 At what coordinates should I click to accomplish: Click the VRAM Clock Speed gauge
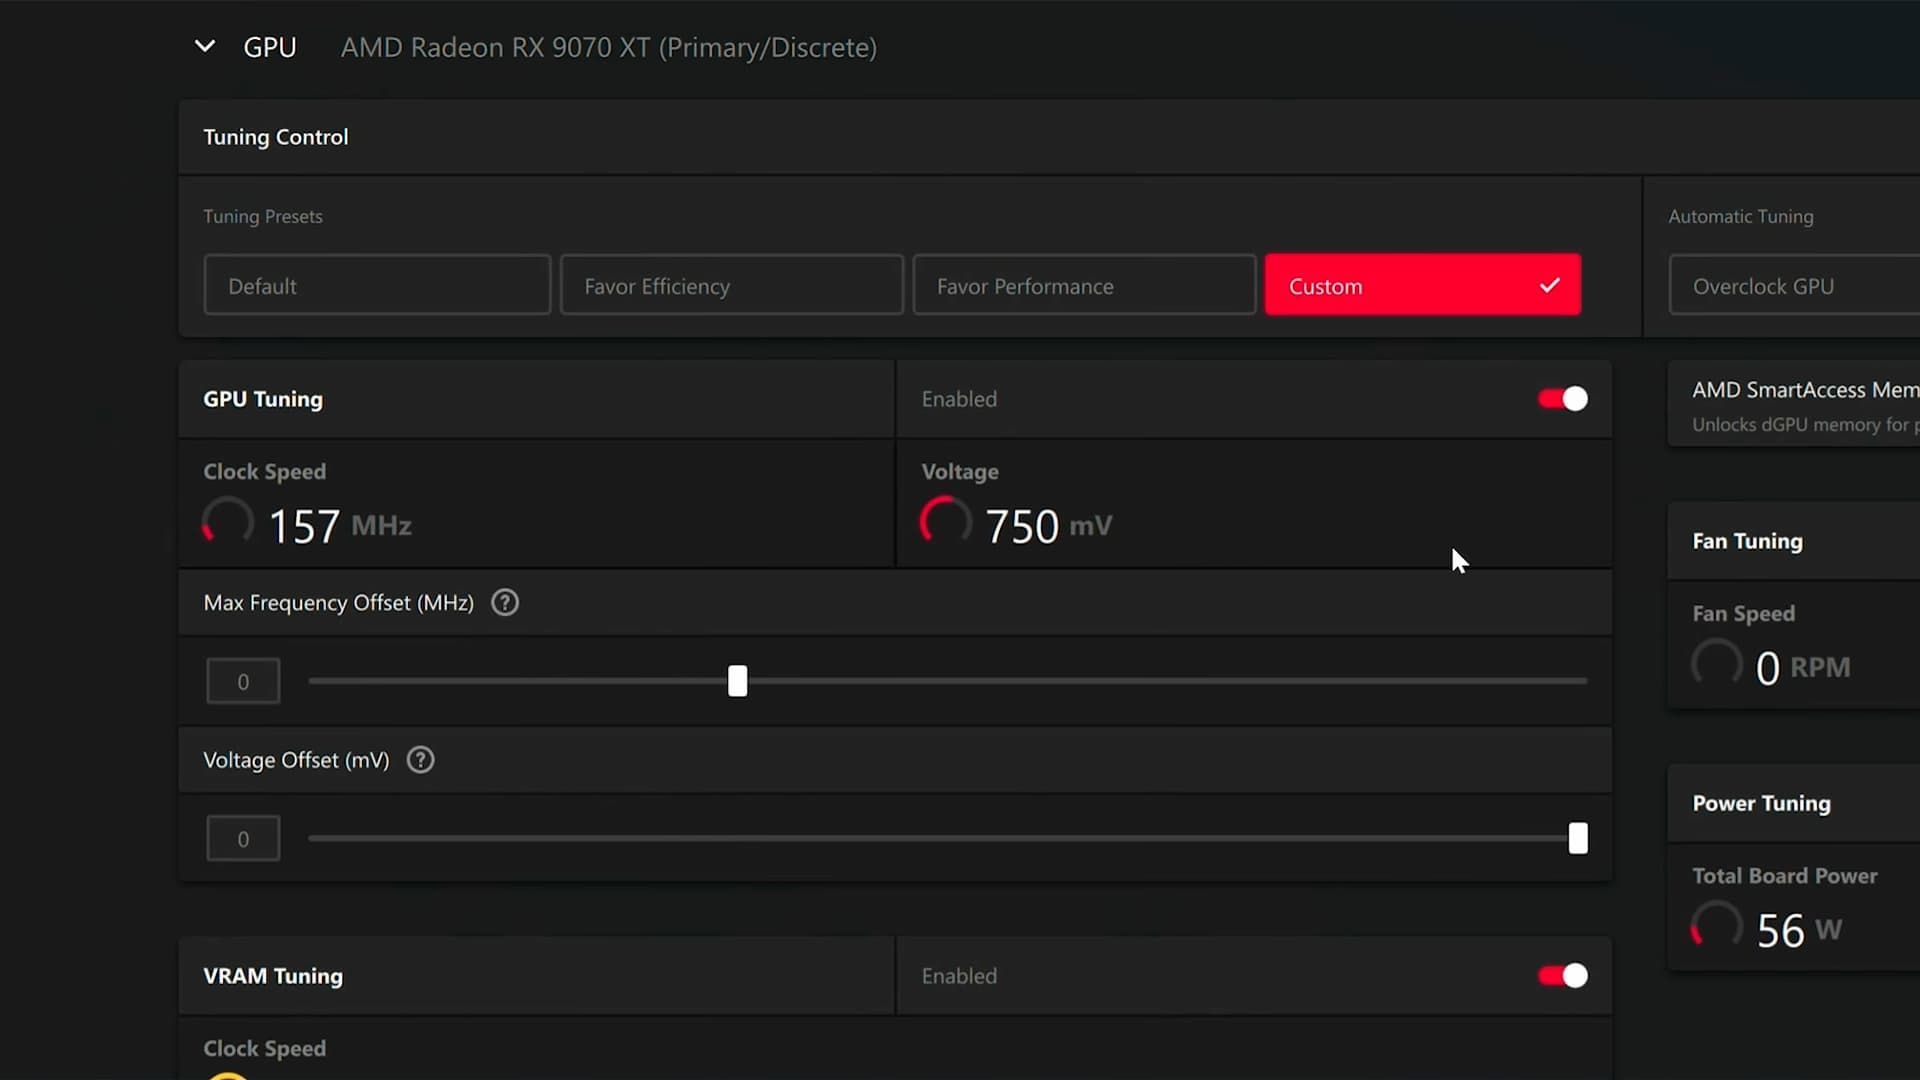tap(226, 1075)
